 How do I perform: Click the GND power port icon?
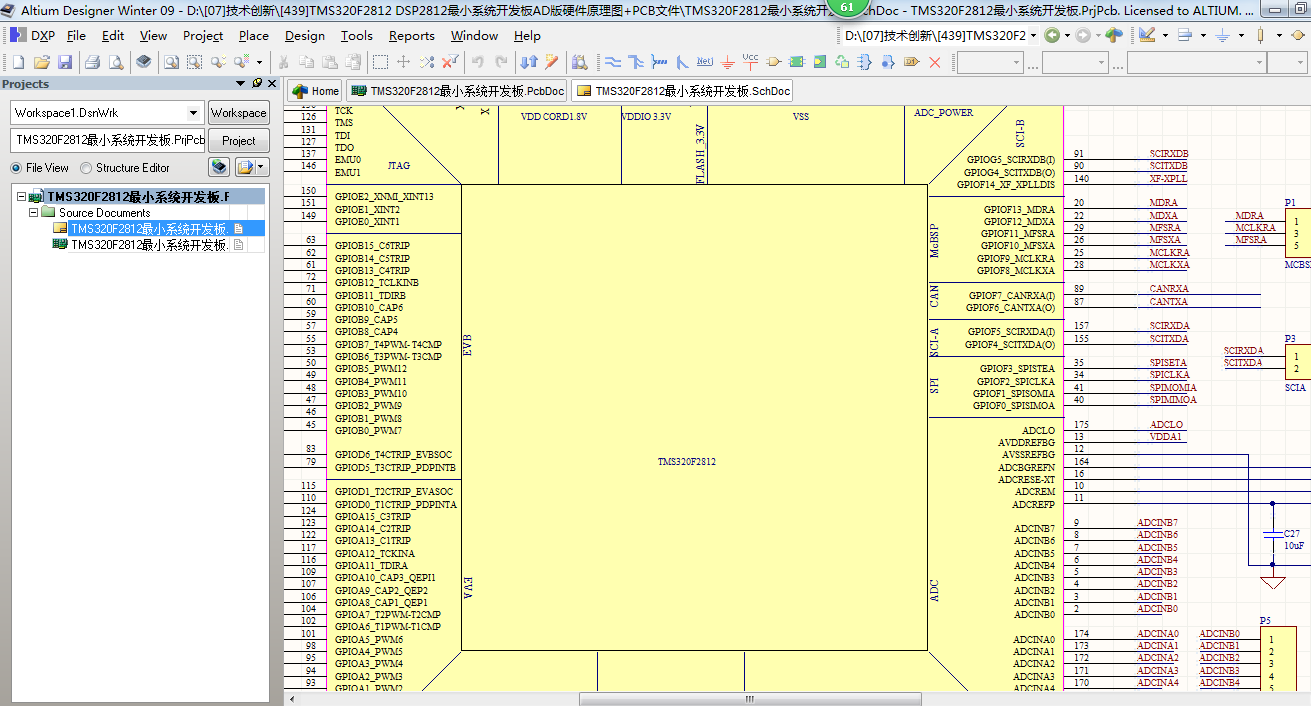727,62
